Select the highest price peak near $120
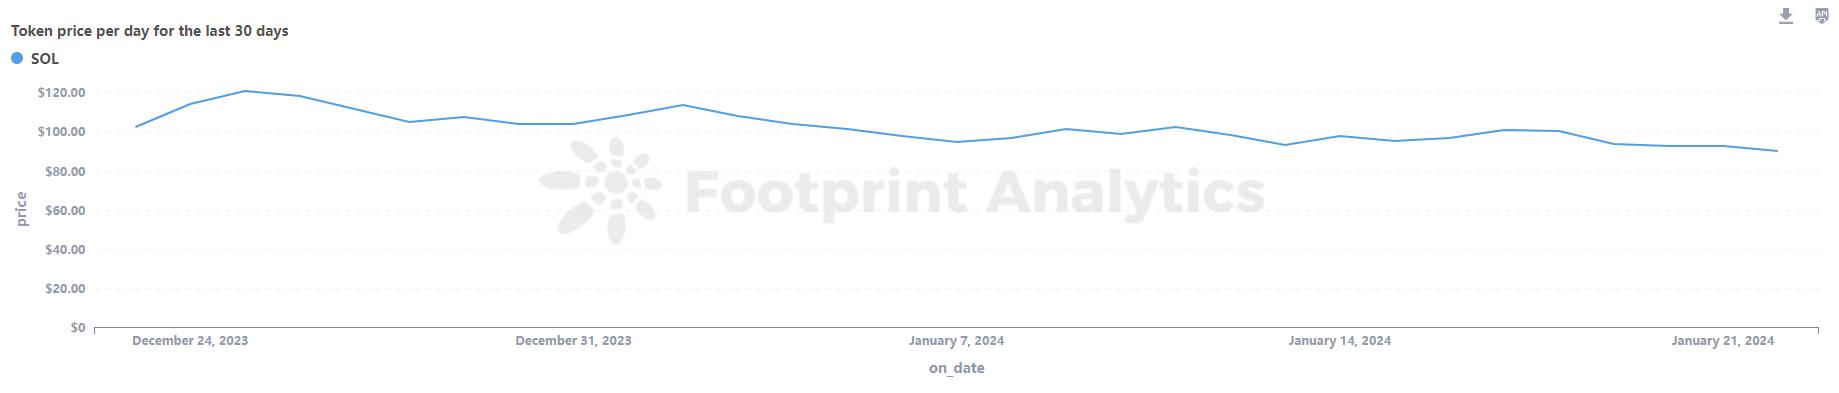 coord(245,91)
